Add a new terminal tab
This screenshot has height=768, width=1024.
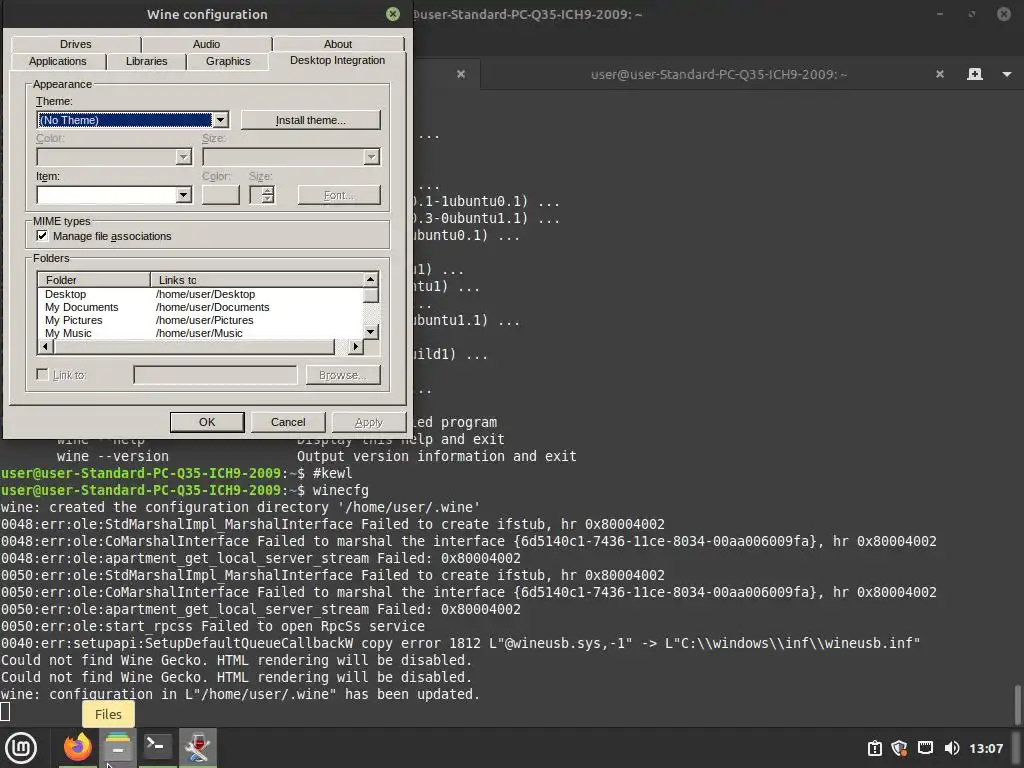tap(974, 74)
